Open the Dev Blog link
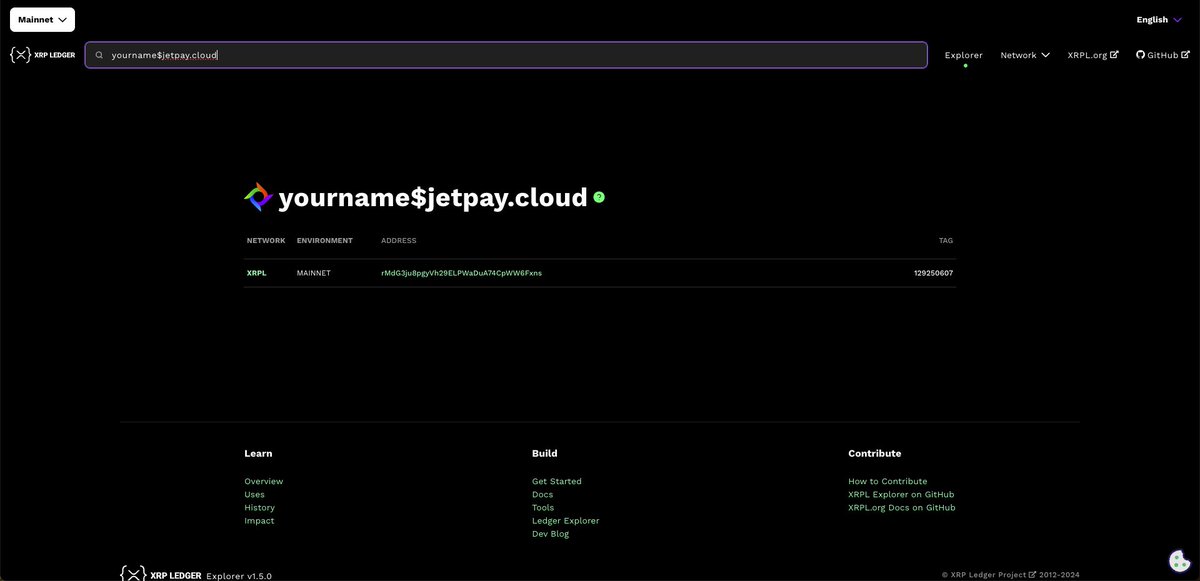The width and height of the screenshot is (1200, 581). click(550, 533)
